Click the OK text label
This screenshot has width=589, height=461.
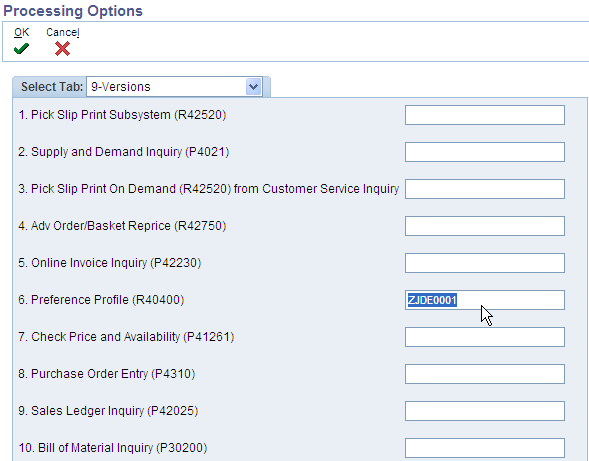(21, 32)
